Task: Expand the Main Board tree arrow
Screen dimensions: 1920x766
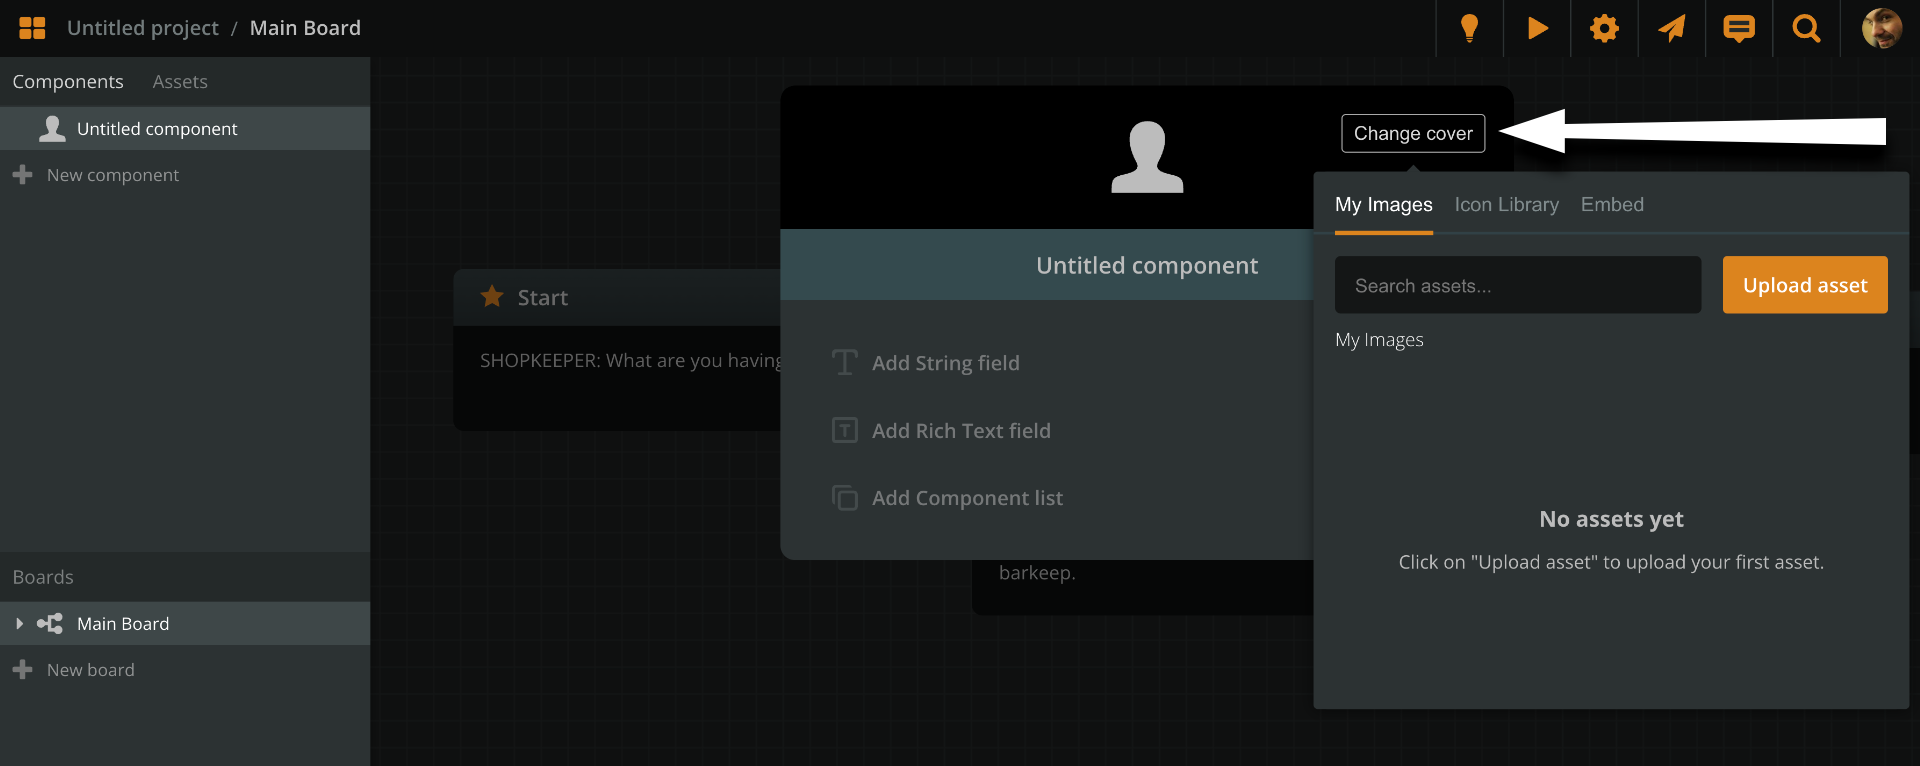Action: [19, 624]
